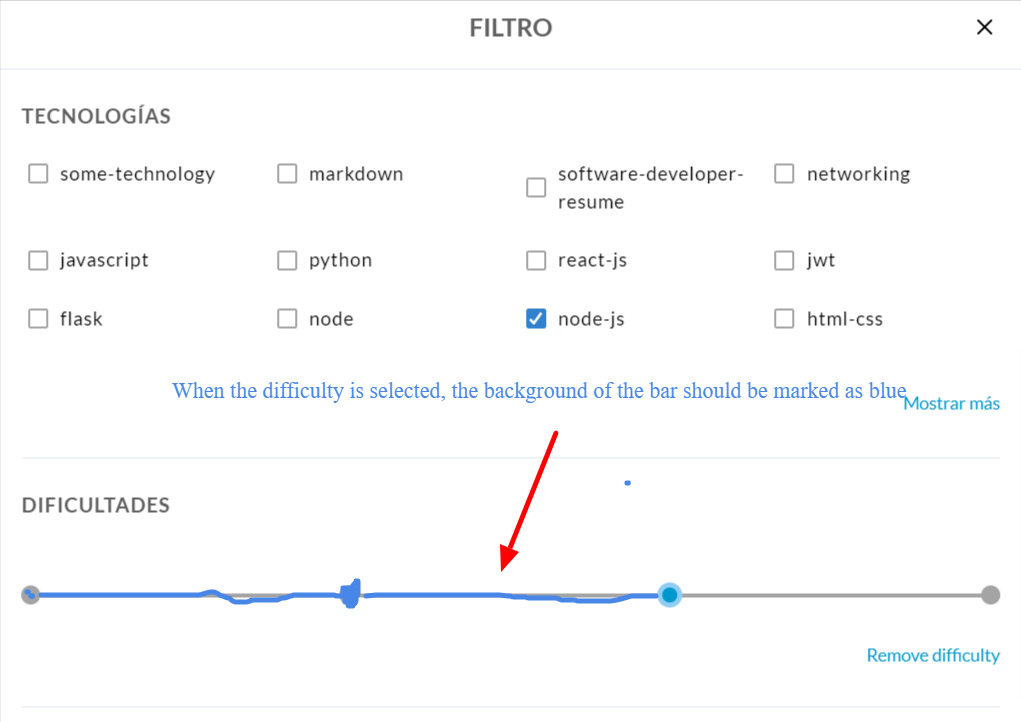Uncheck the node-js checkbox
Image resolution: width=1021 pixels, height=722 pixels.
pyautogui.click(x=536, y=318)
